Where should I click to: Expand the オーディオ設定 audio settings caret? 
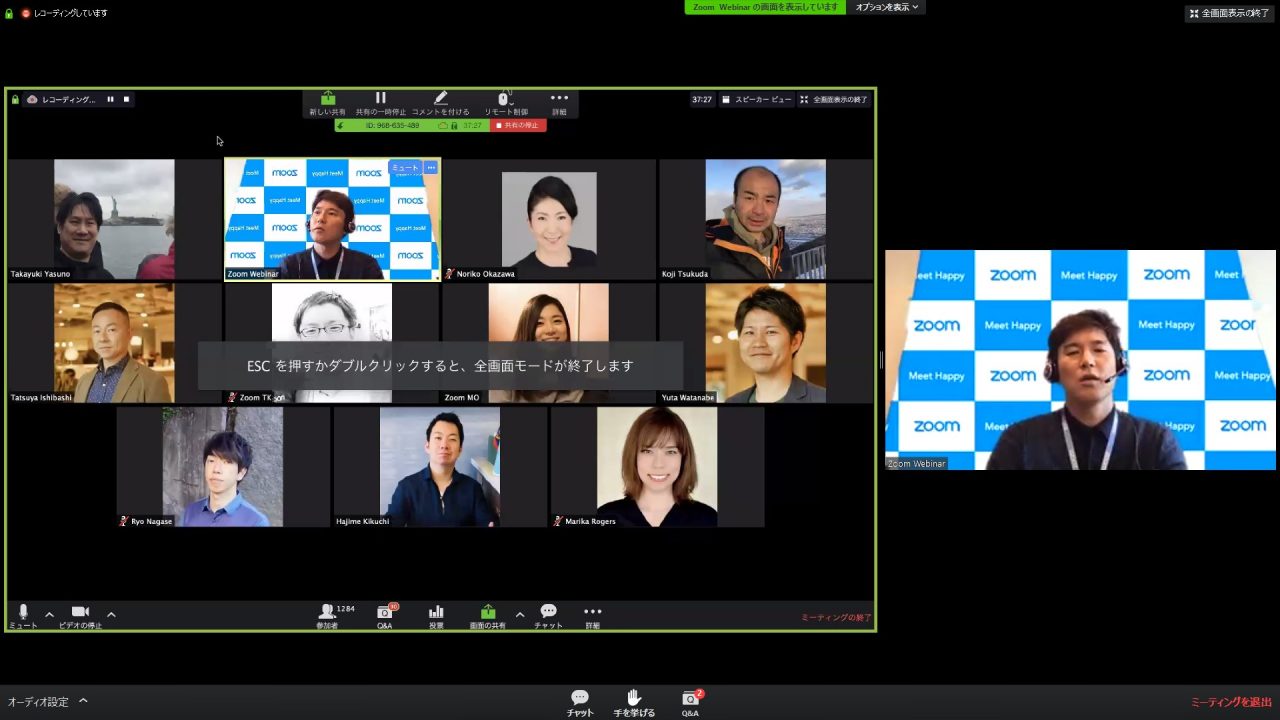coord(83,701)
